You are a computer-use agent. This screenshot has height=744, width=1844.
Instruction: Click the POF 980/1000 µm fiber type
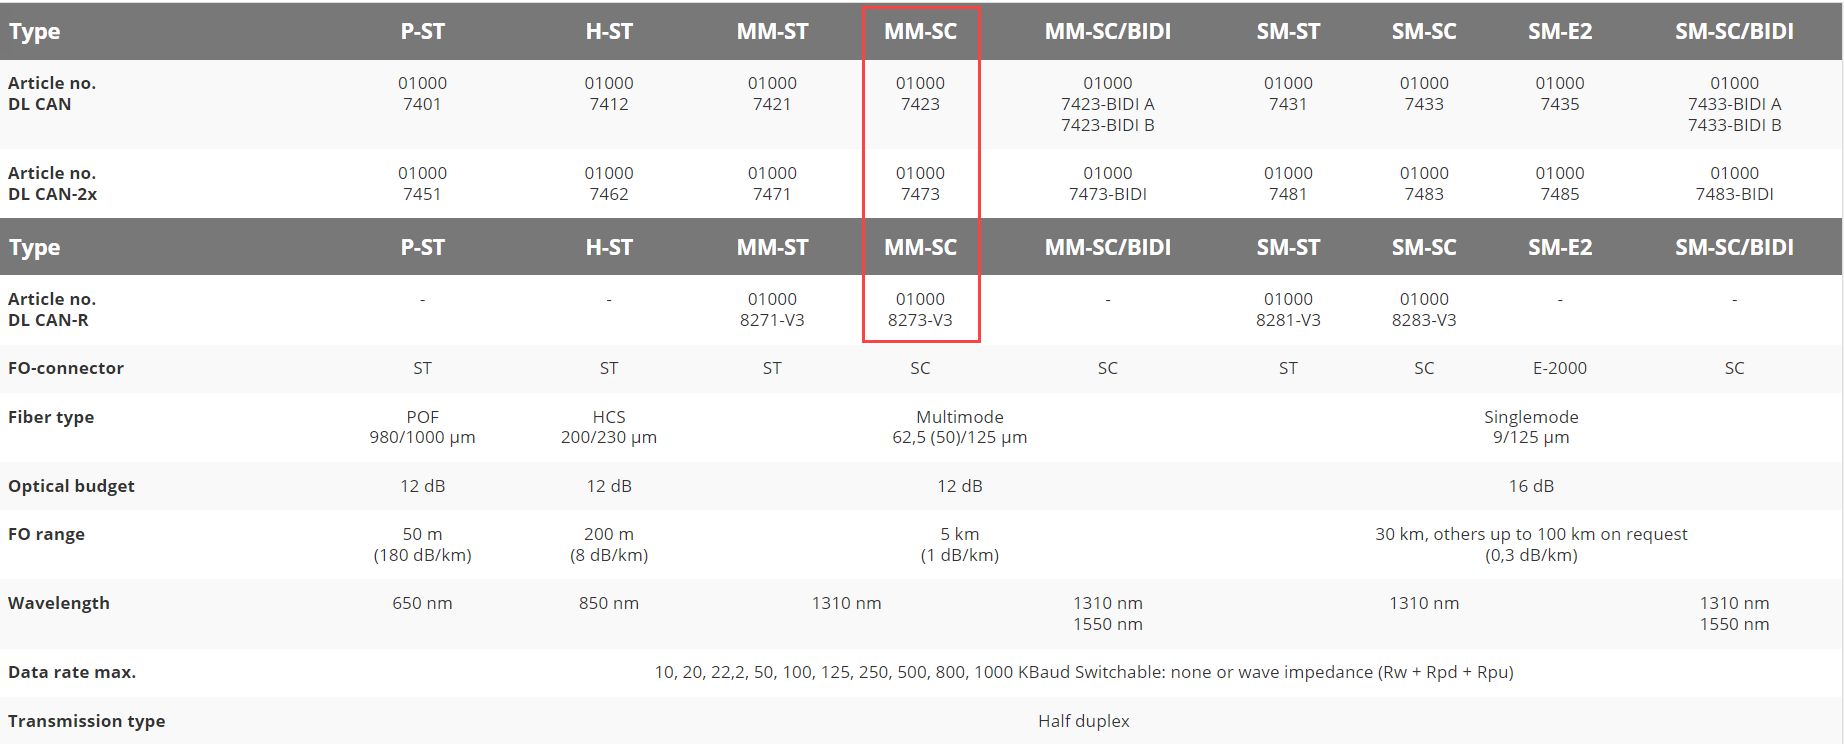click(422, 427)
